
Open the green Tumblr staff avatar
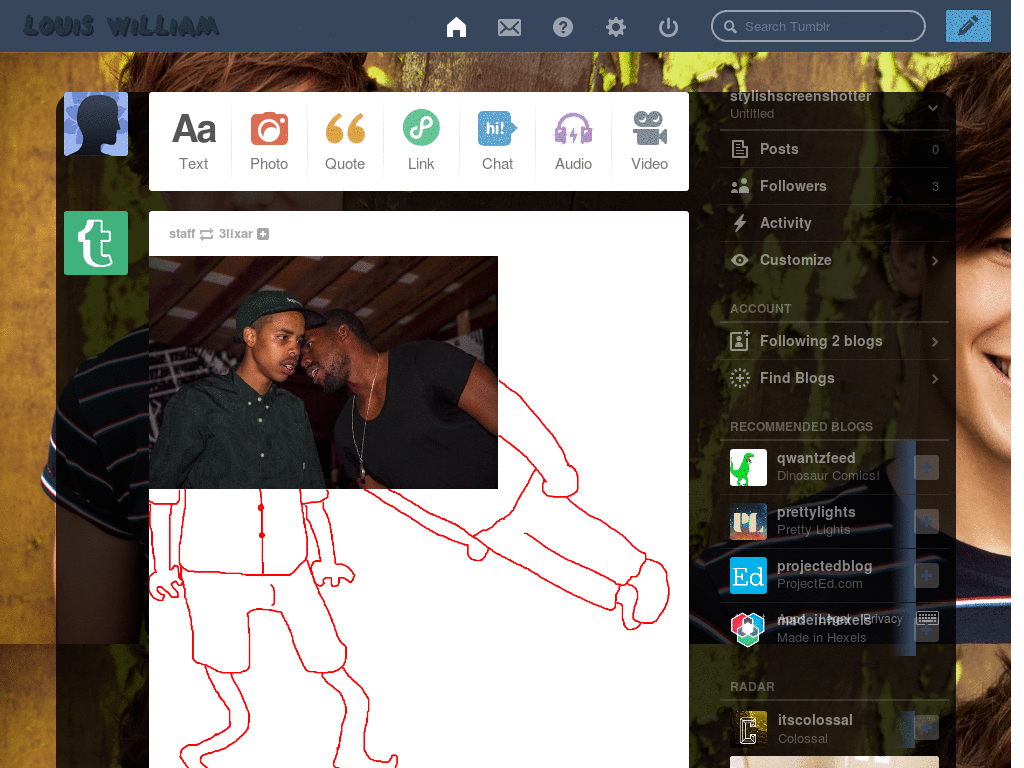[96, 243]
